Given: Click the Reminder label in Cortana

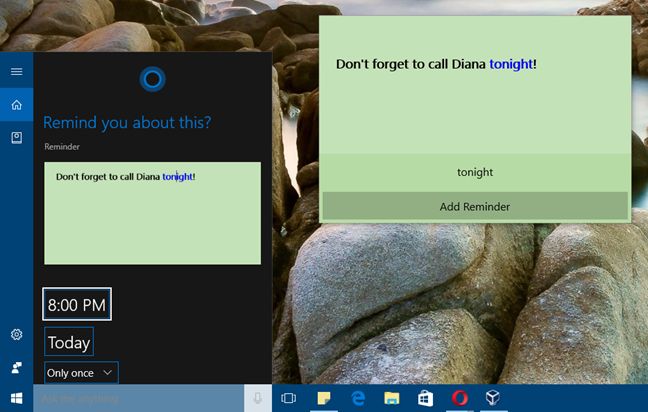Looking at the screenshot, I should [62, 147].
